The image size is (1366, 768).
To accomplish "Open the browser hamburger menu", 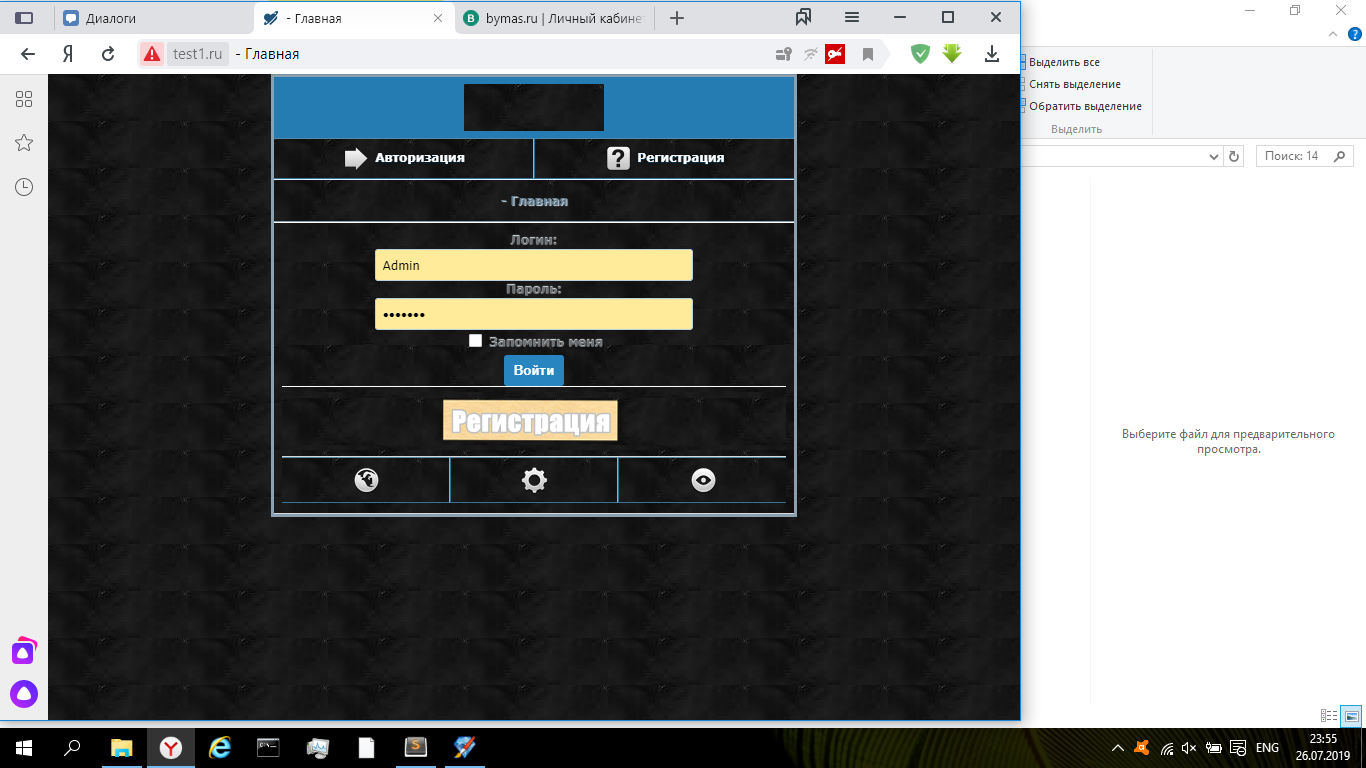I will (x=852, y=18).
